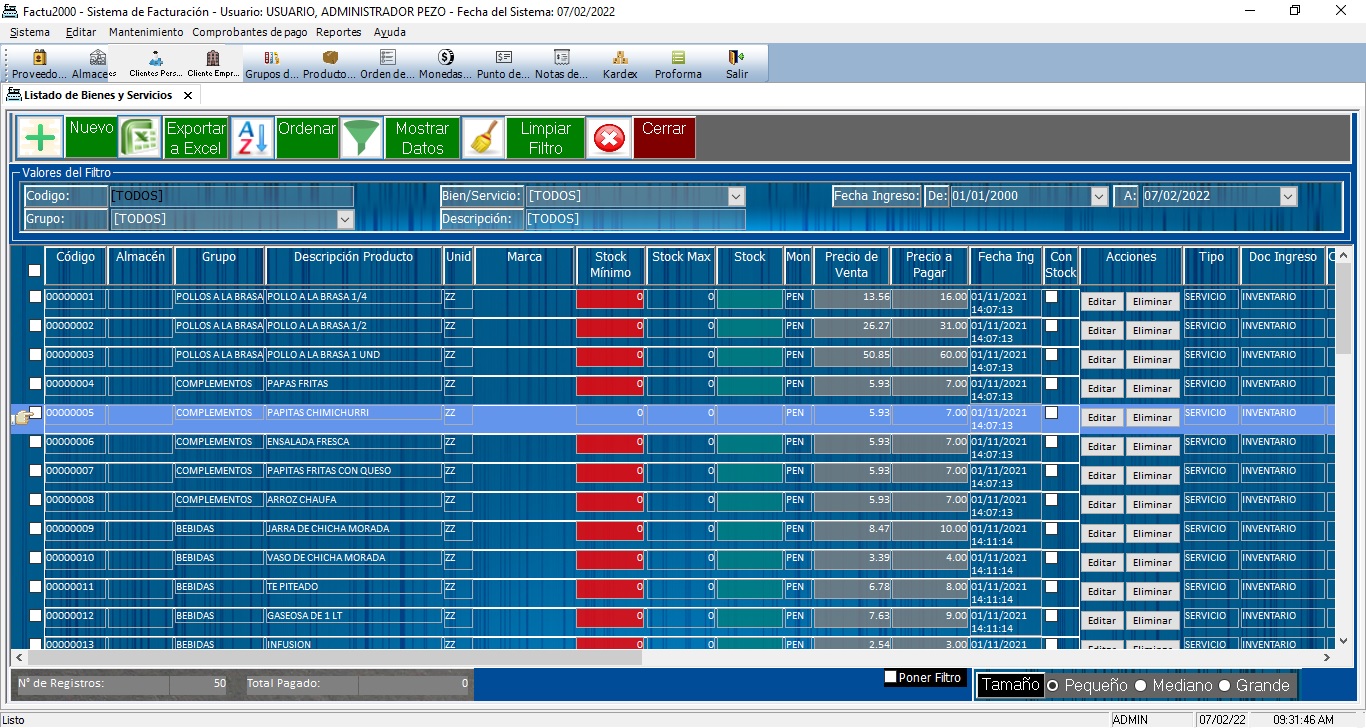Click the Mostrar Datos button
1366x728 pixels.
click(422, 138)
